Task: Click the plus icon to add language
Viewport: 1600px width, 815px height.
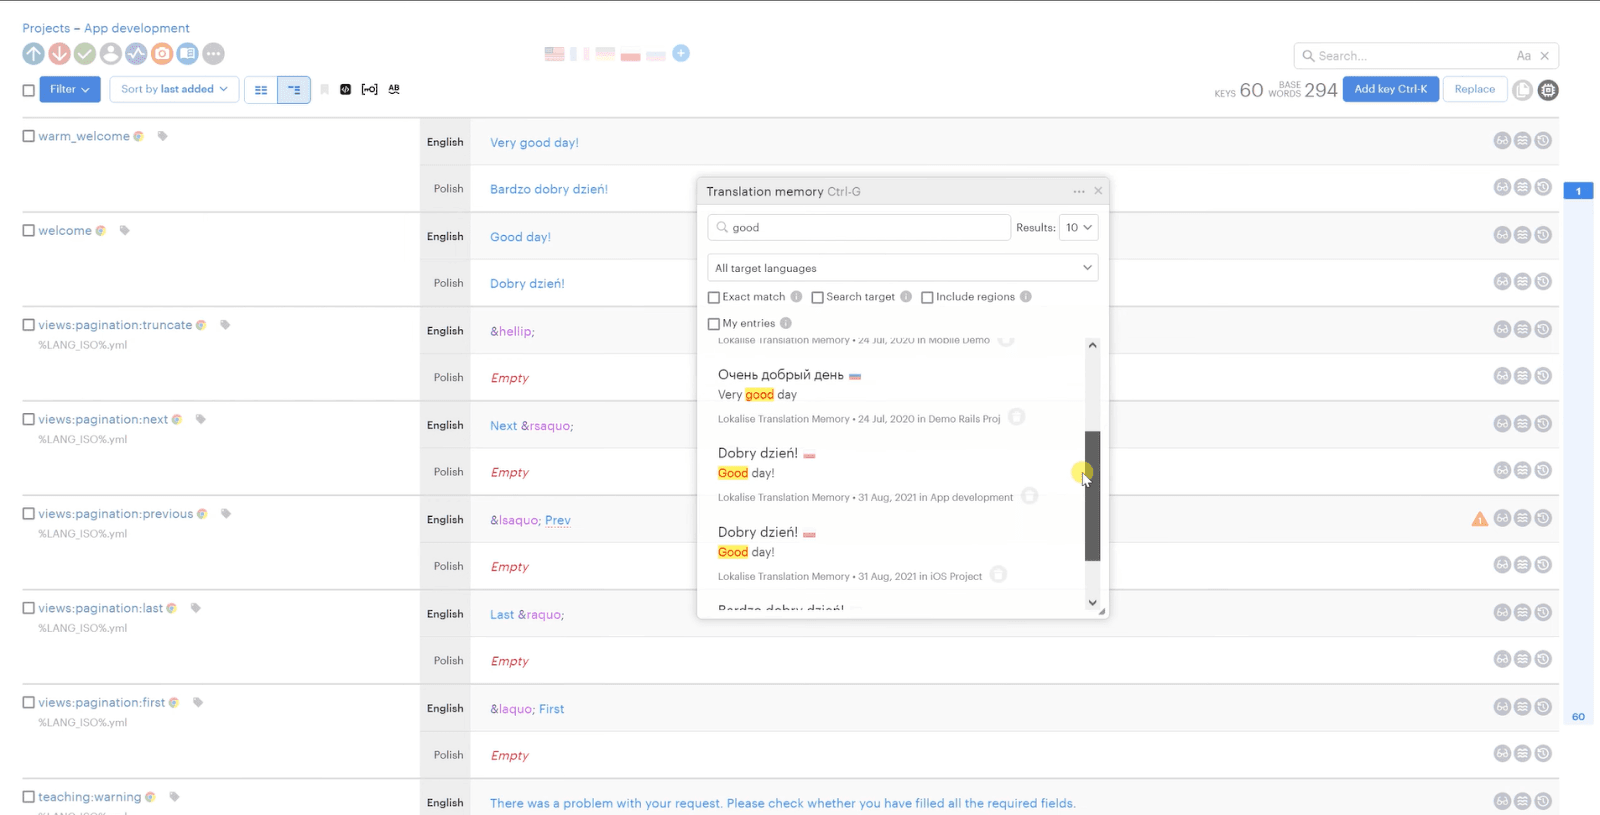Action: [x=681, y=53]
